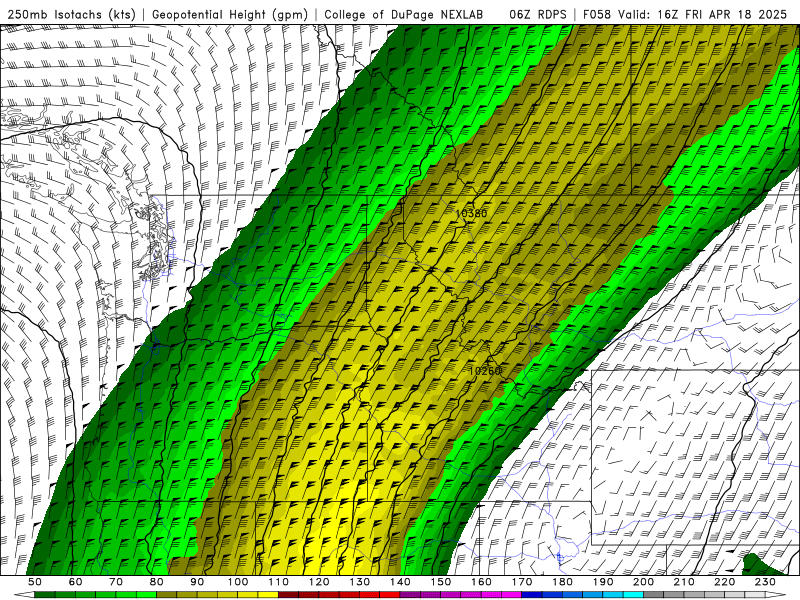Click the legend value 180
Viewport: 800px width, 600px height.
click(562, 582)
